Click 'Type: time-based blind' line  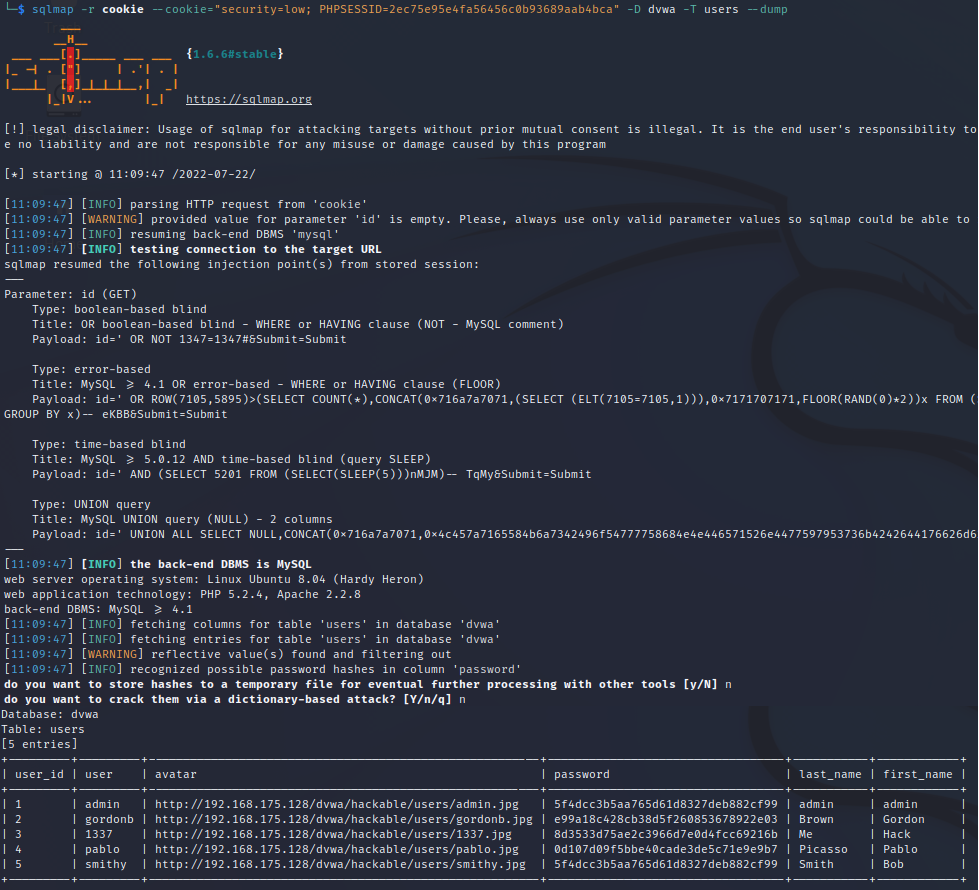tap(109, 444)
